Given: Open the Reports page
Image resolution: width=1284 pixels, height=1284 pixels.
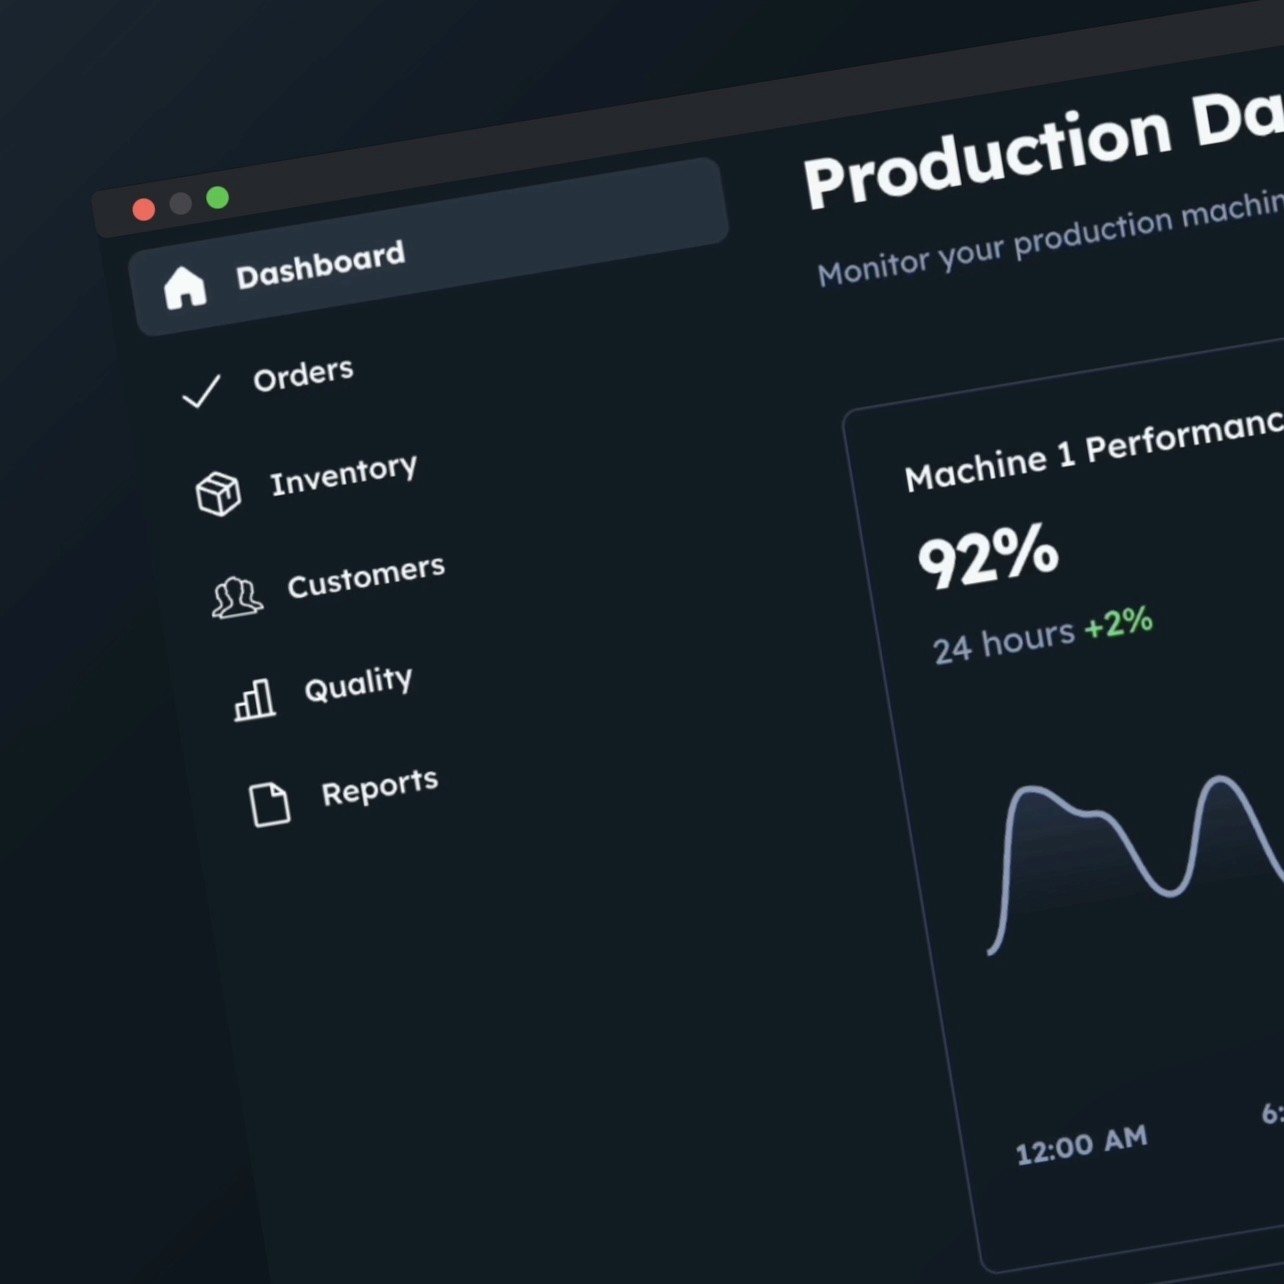Looking at the screenshot, I should tap(379, 787).
